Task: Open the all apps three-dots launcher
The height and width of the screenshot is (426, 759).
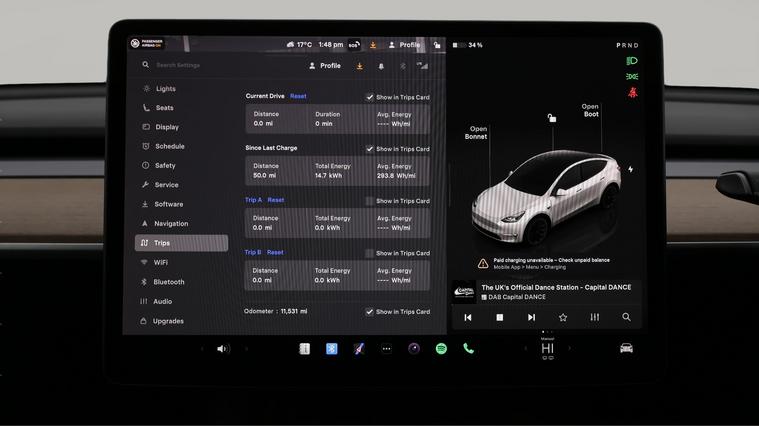Action: (x=386, y=349)
